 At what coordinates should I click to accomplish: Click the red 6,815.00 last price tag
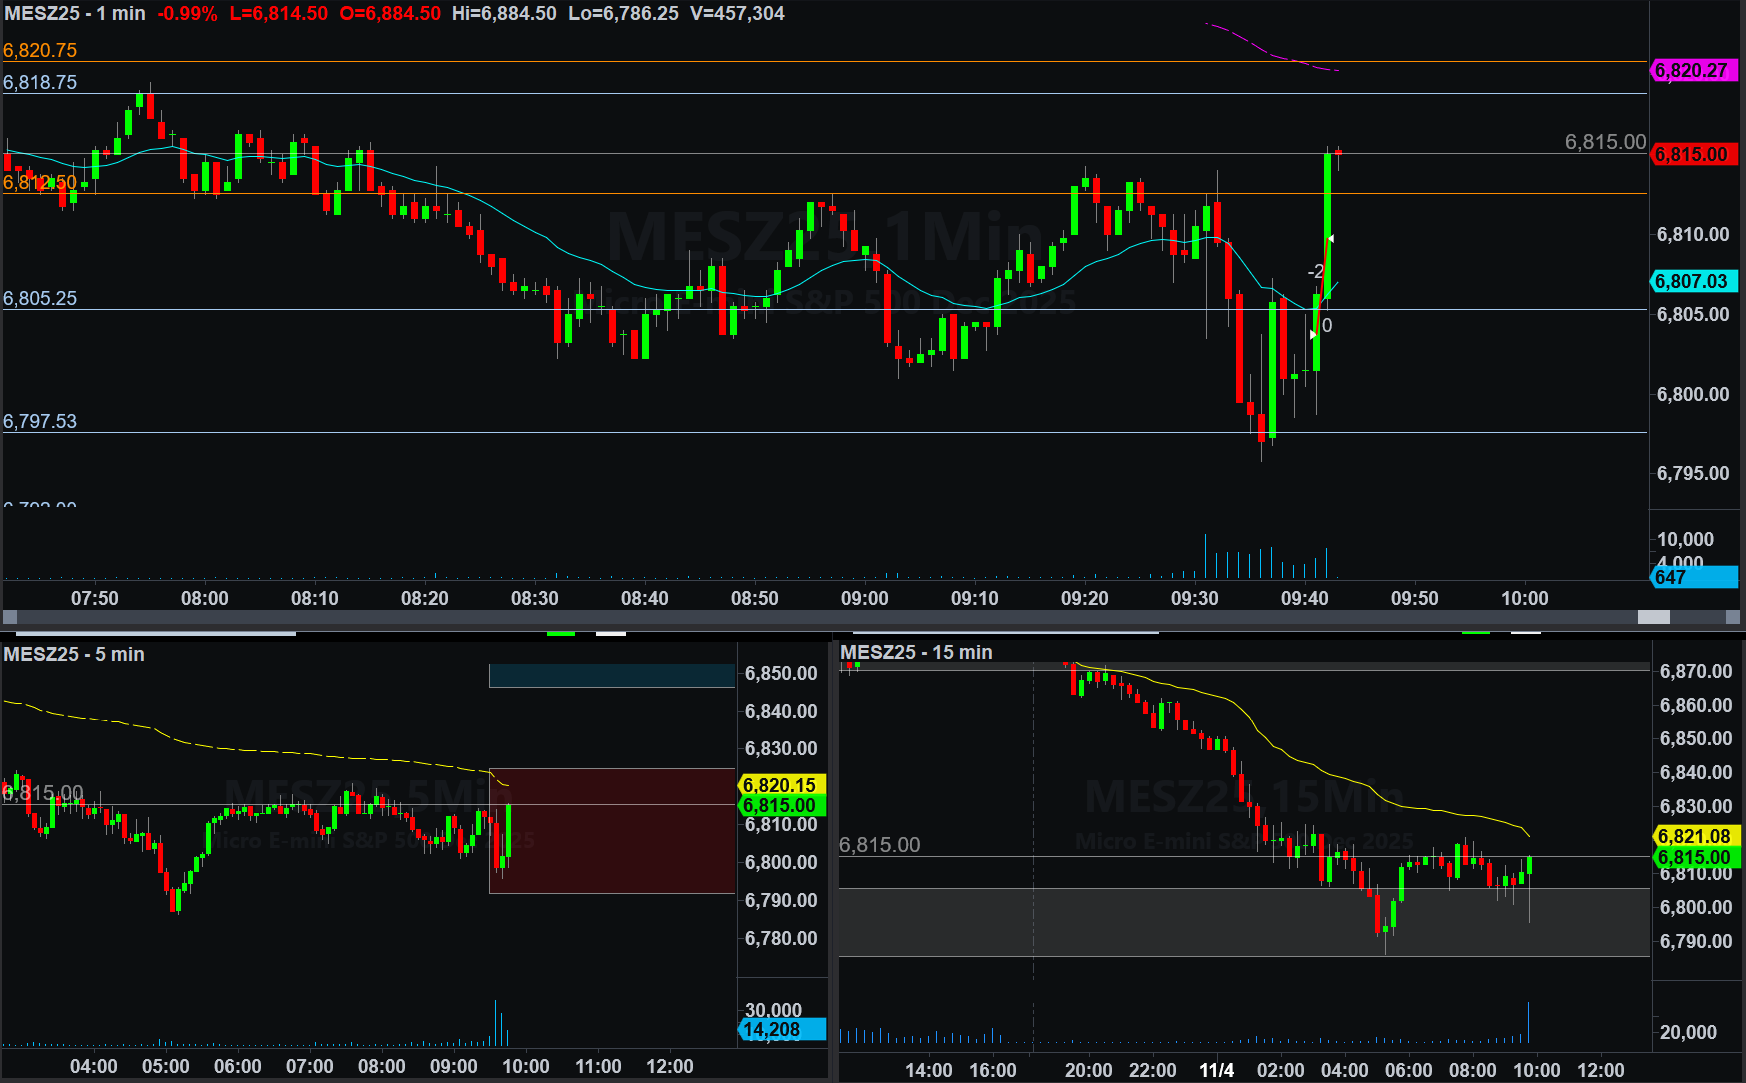tap(1693, 155)
